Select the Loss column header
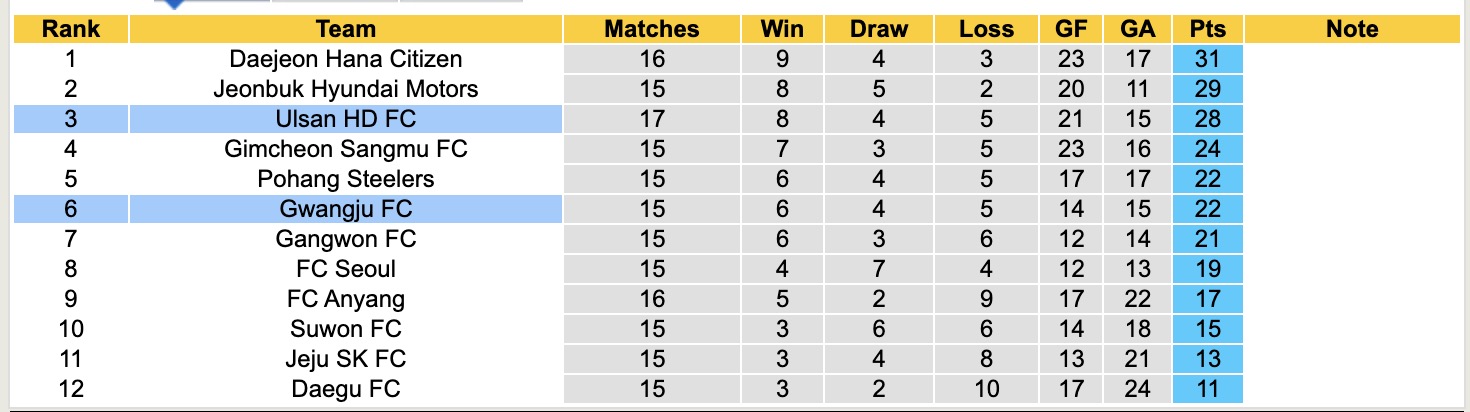 pos(986,29)
